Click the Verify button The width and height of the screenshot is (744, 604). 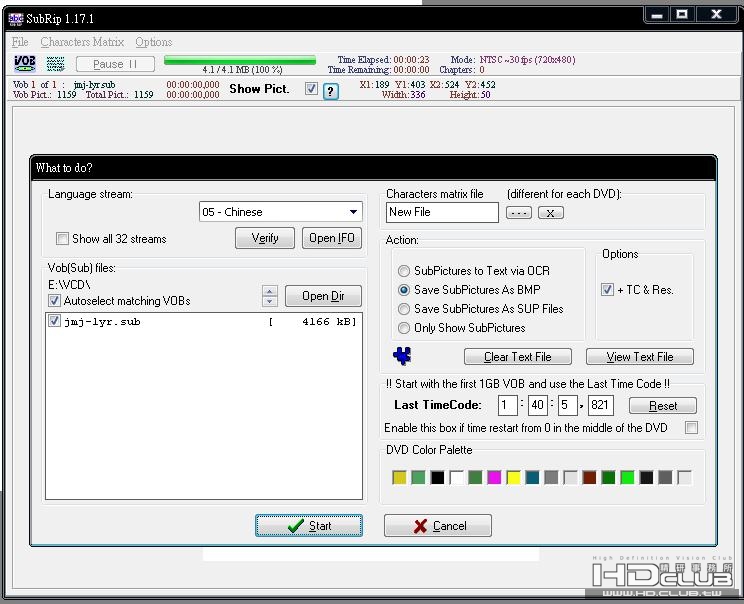click(265, 238)
